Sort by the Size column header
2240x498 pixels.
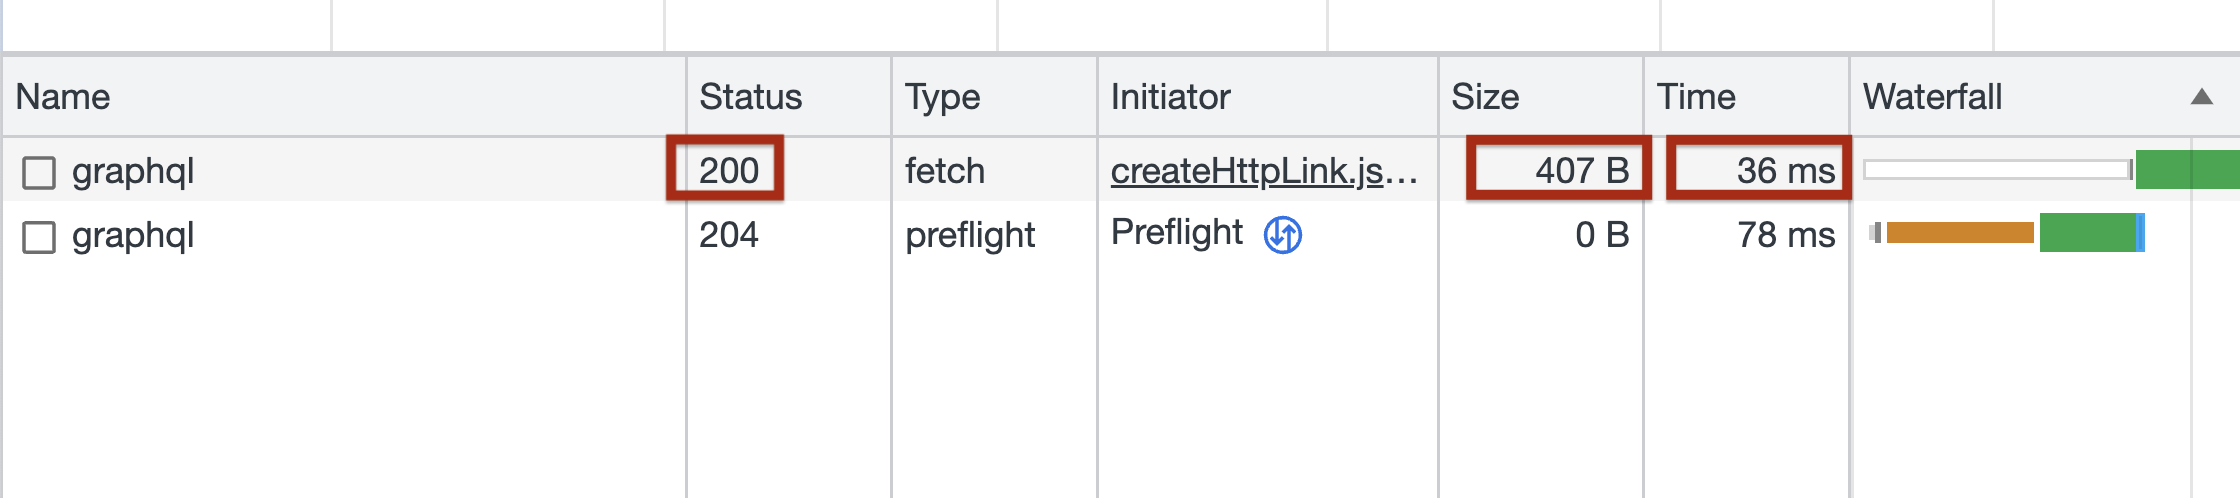tap(1485, 97)
